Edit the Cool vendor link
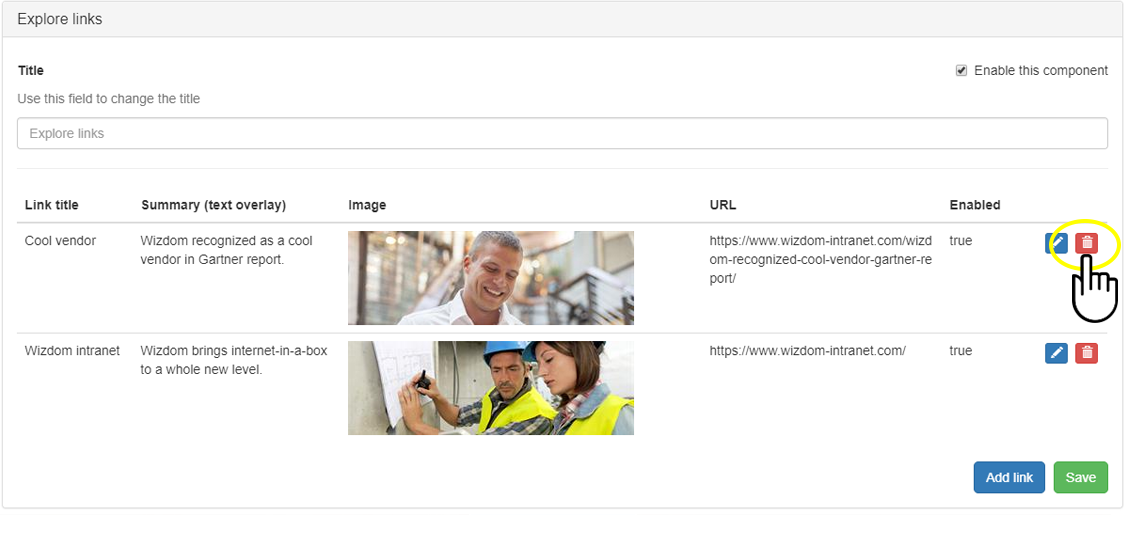Screen dimensions: 1126x553 pyautogui.click(x=1056, y=243)
